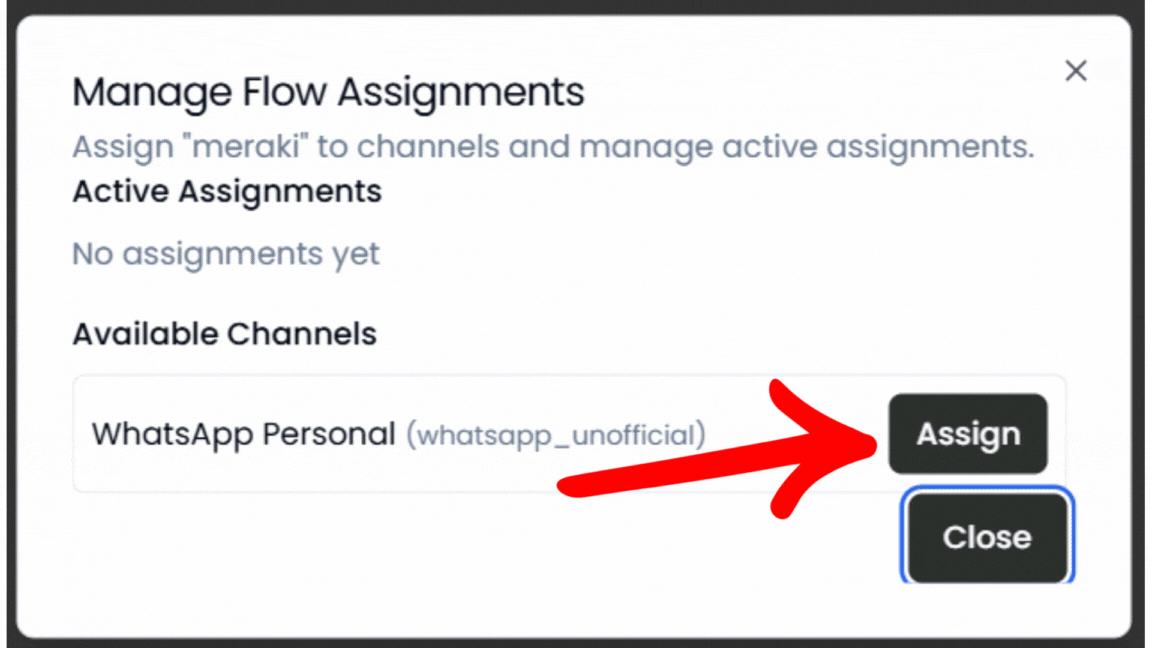
Task: Dismiss the dialog with the X icon
Action: [x=1075, y=70]
